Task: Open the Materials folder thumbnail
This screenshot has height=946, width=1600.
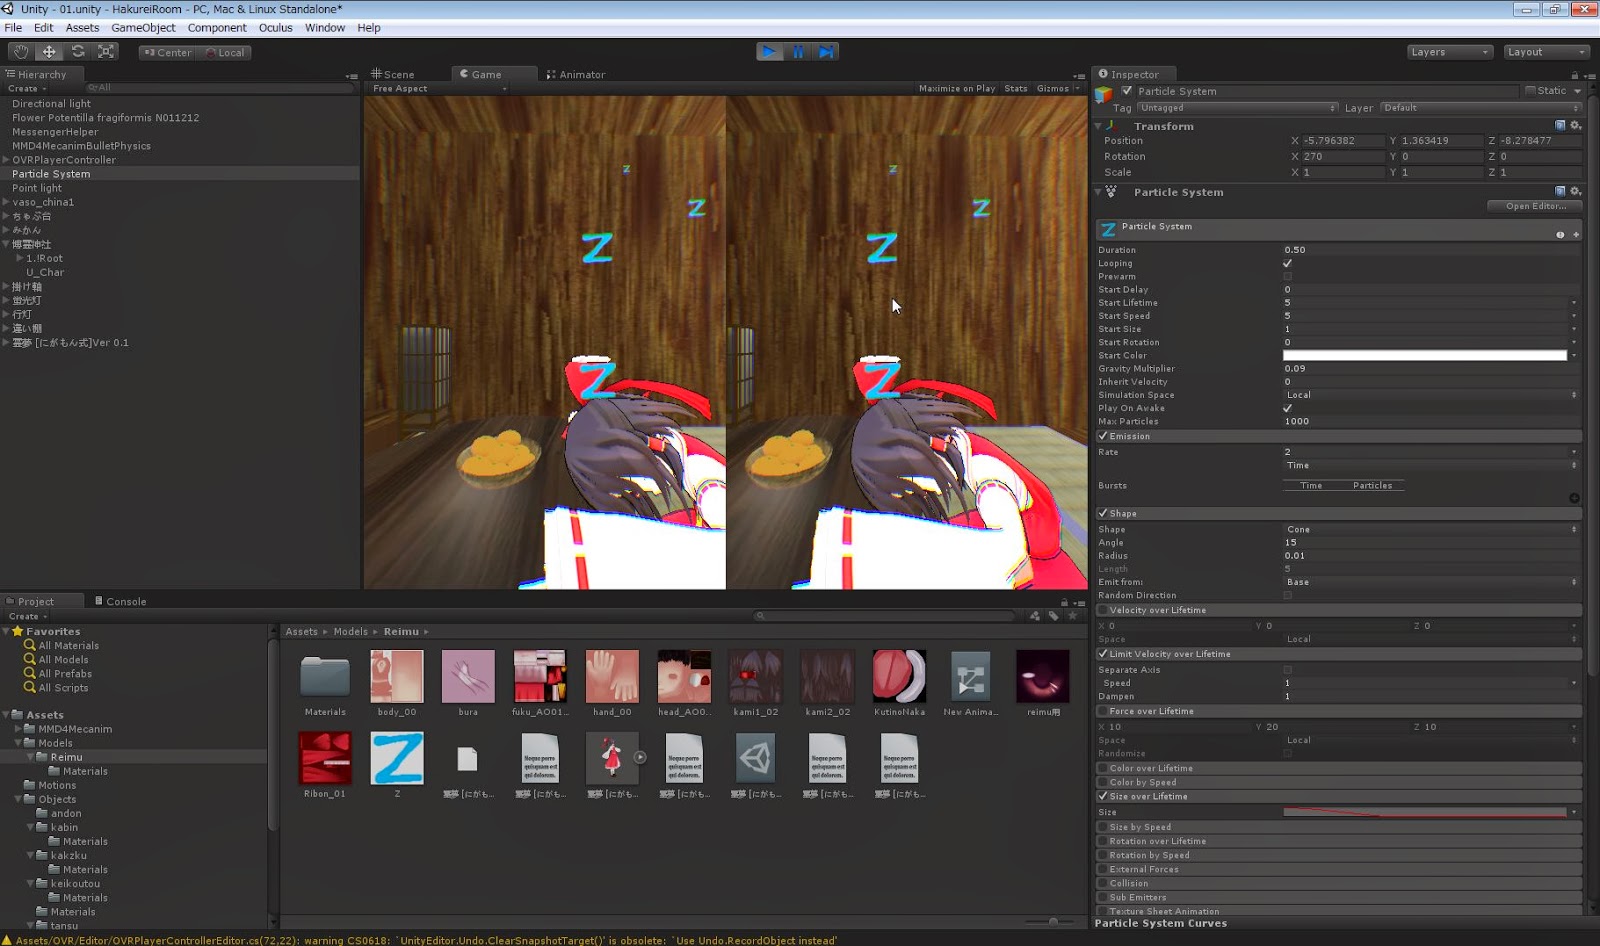Action: [x=325, y=677]
